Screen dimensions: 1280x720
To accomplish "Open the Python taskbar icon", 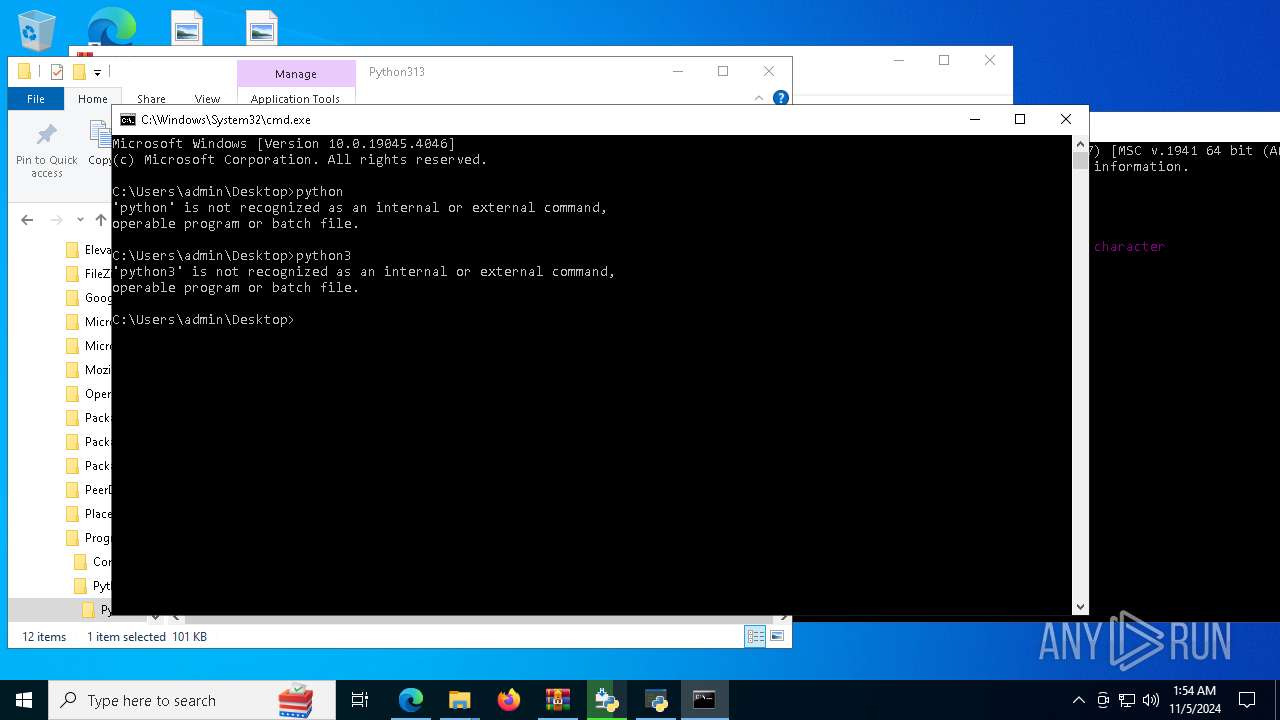I will pyautogui.click(x=656, y=700).
